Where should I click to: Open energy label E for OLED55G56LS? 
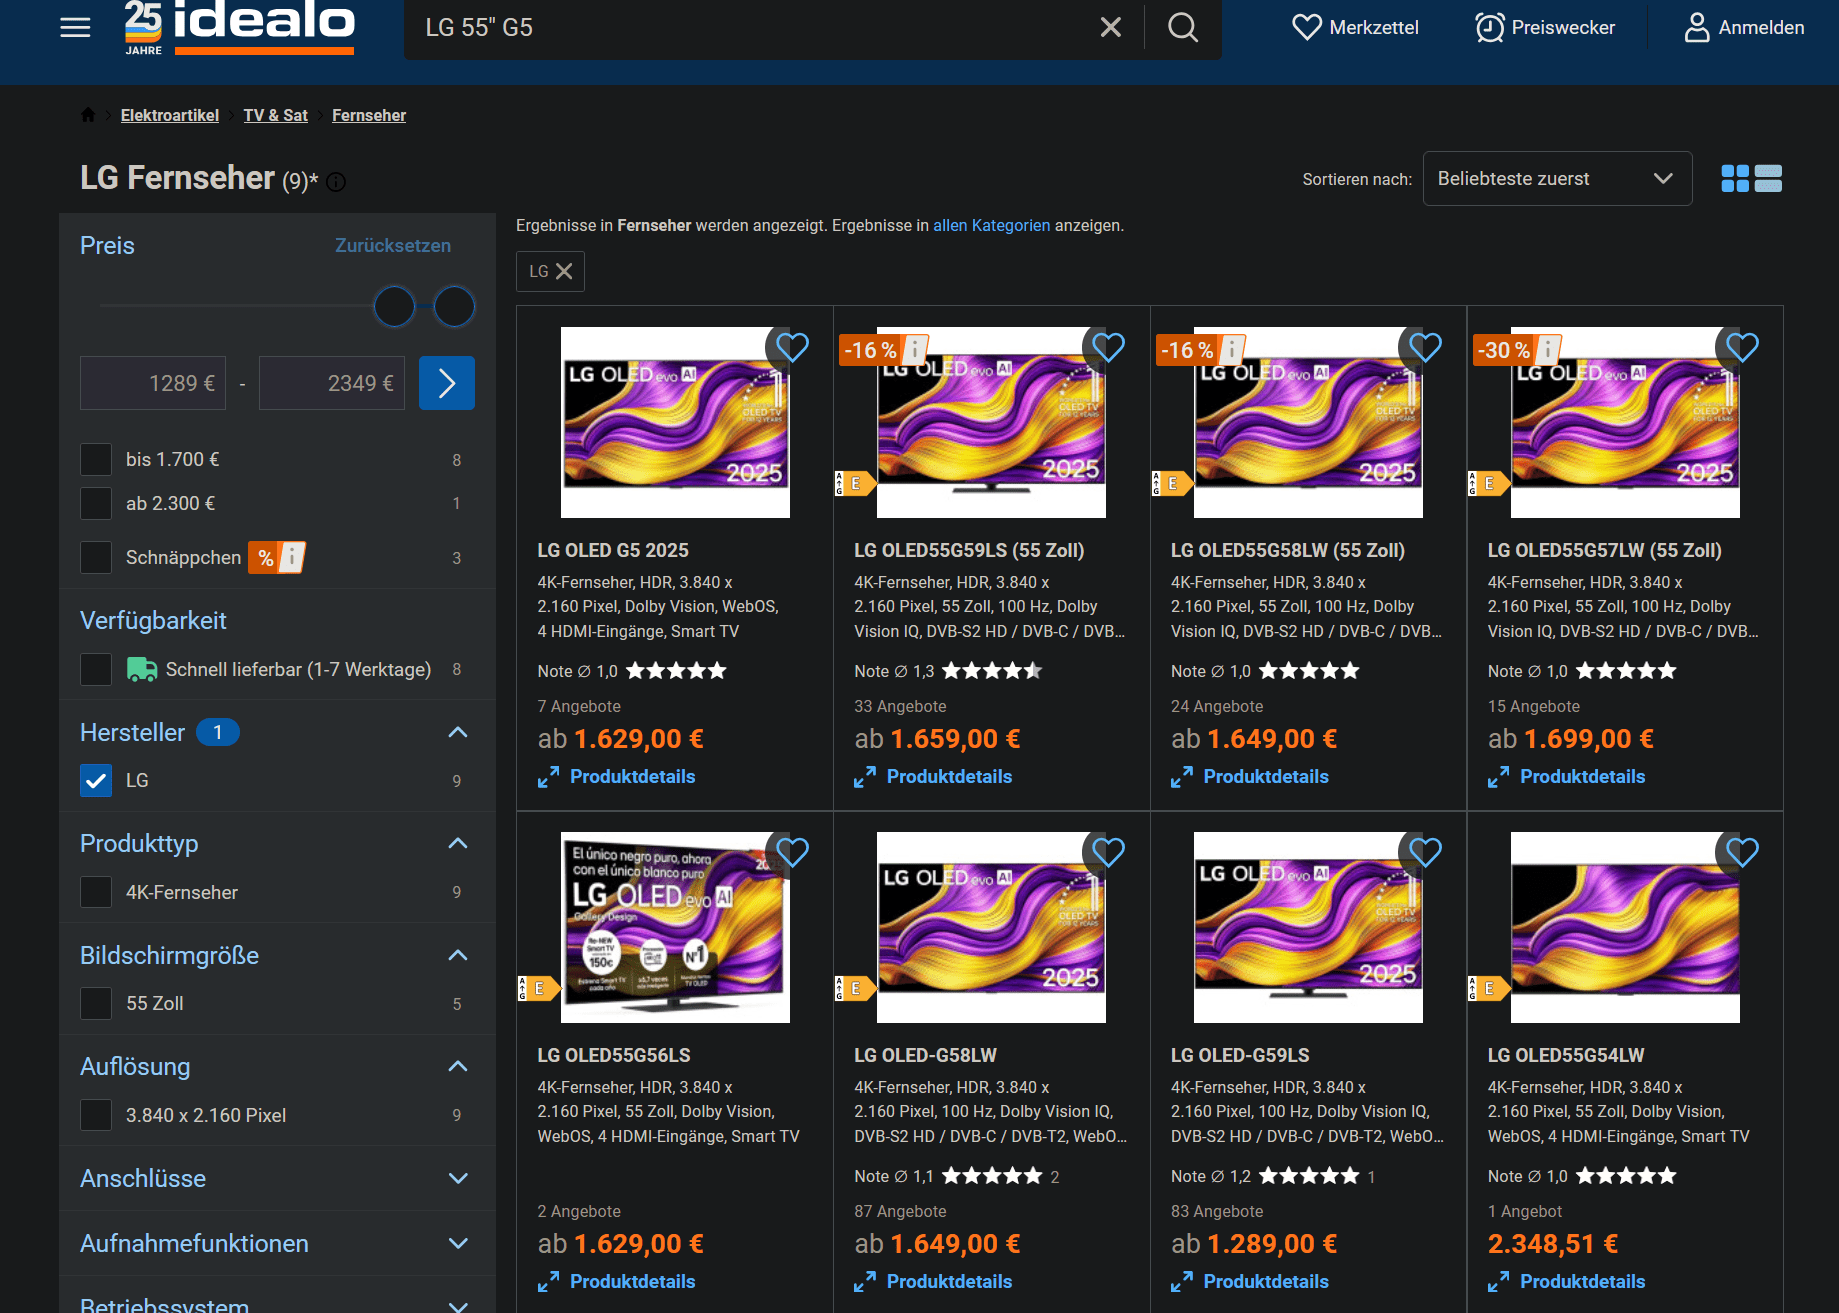click(539, 989)
